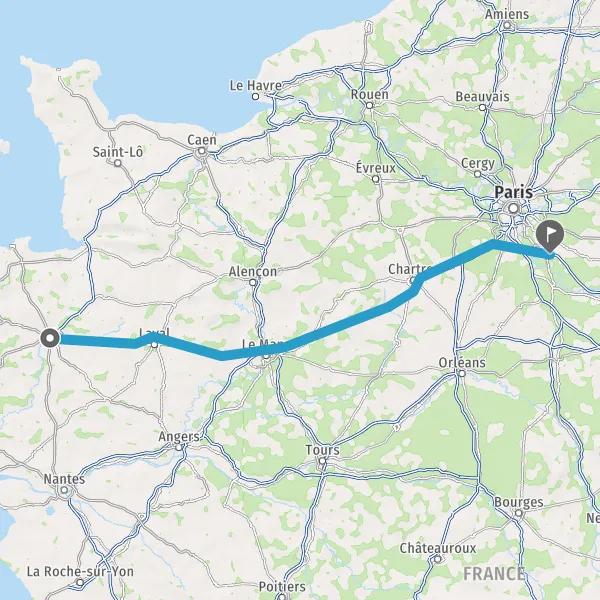Screen dimensions: 600x600
Task: Click the Tours city marker
Action: 323,461
